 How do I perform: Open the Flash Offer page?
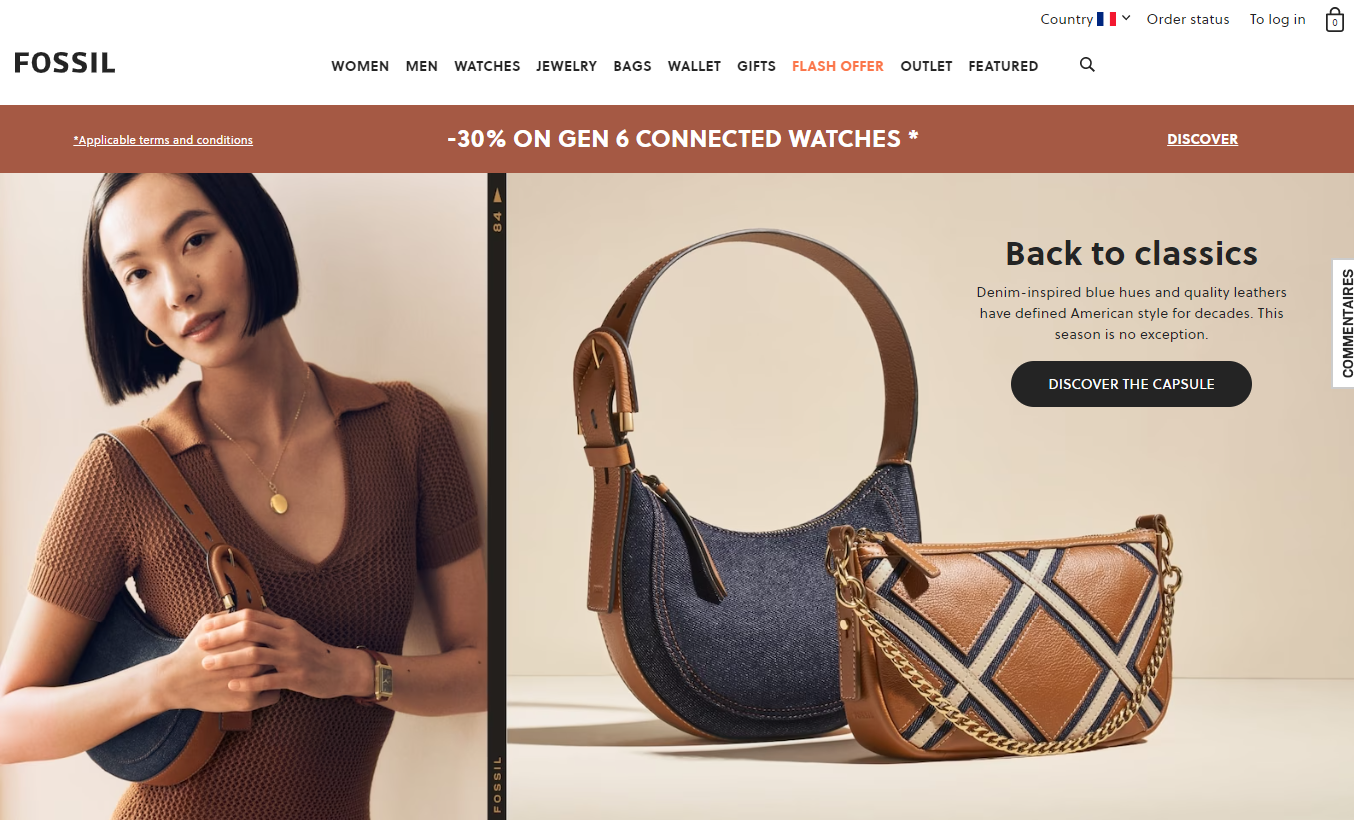838,66
